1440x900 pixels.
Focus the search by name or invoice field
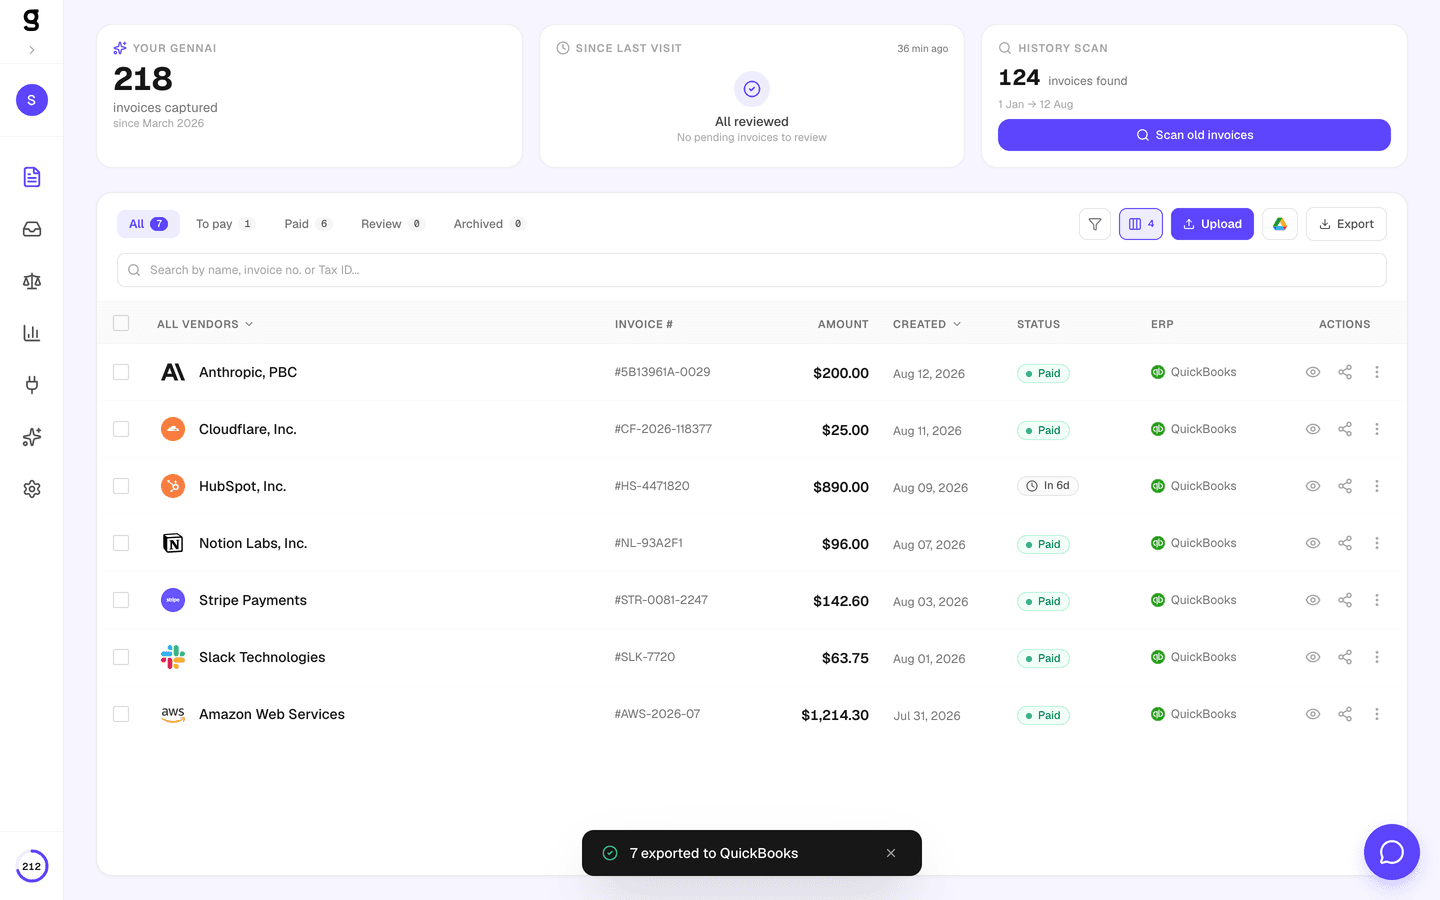click(752, 270)
